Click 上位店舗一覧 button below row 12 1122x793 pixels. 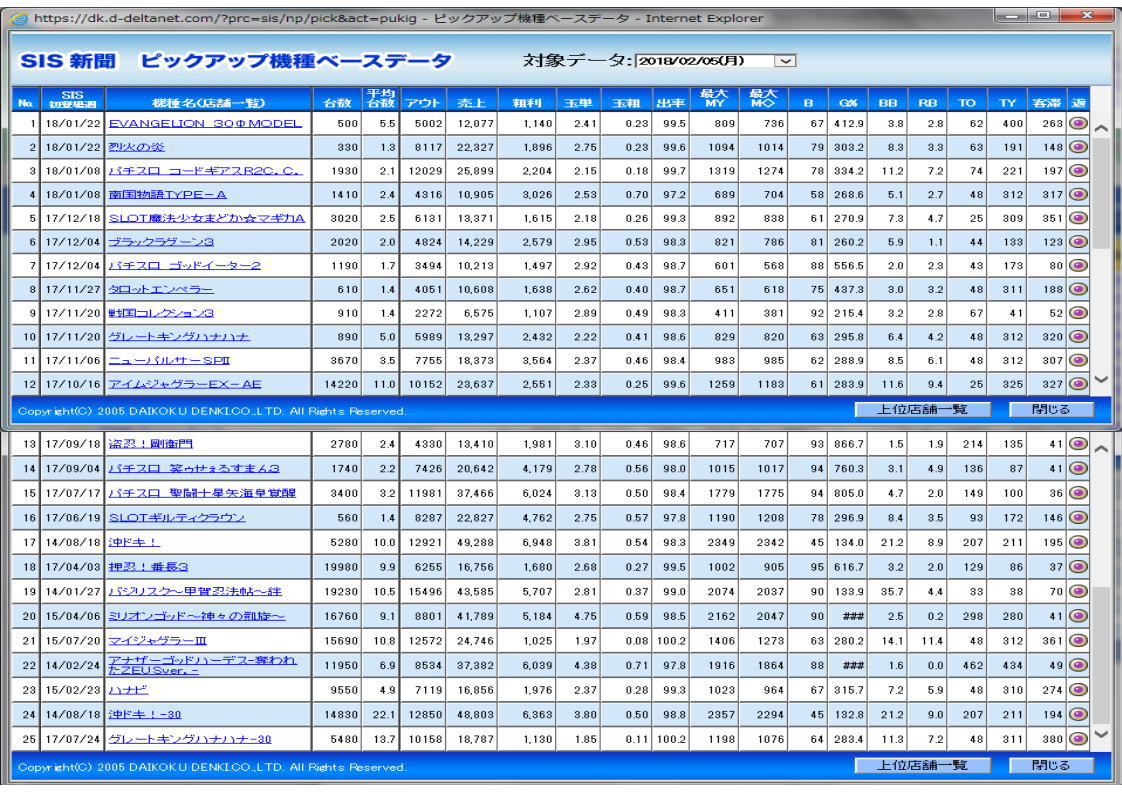(922, 409)
